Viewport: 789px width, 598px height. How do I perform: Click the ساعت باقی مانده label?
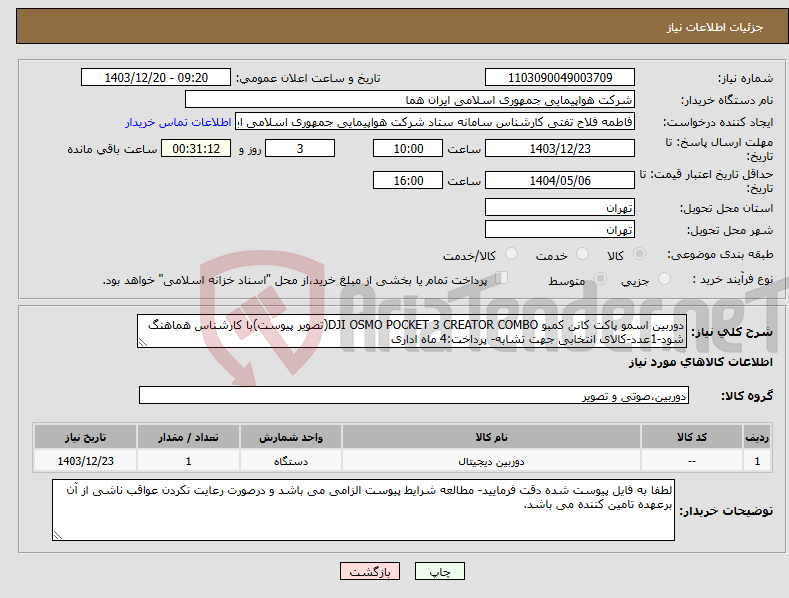(113, 150)
